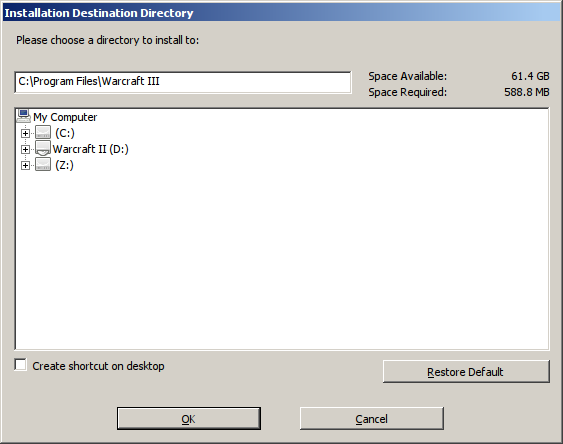Expand the (Z:) drive node
Screen dimensions: 563x444
tap(25, 165)
